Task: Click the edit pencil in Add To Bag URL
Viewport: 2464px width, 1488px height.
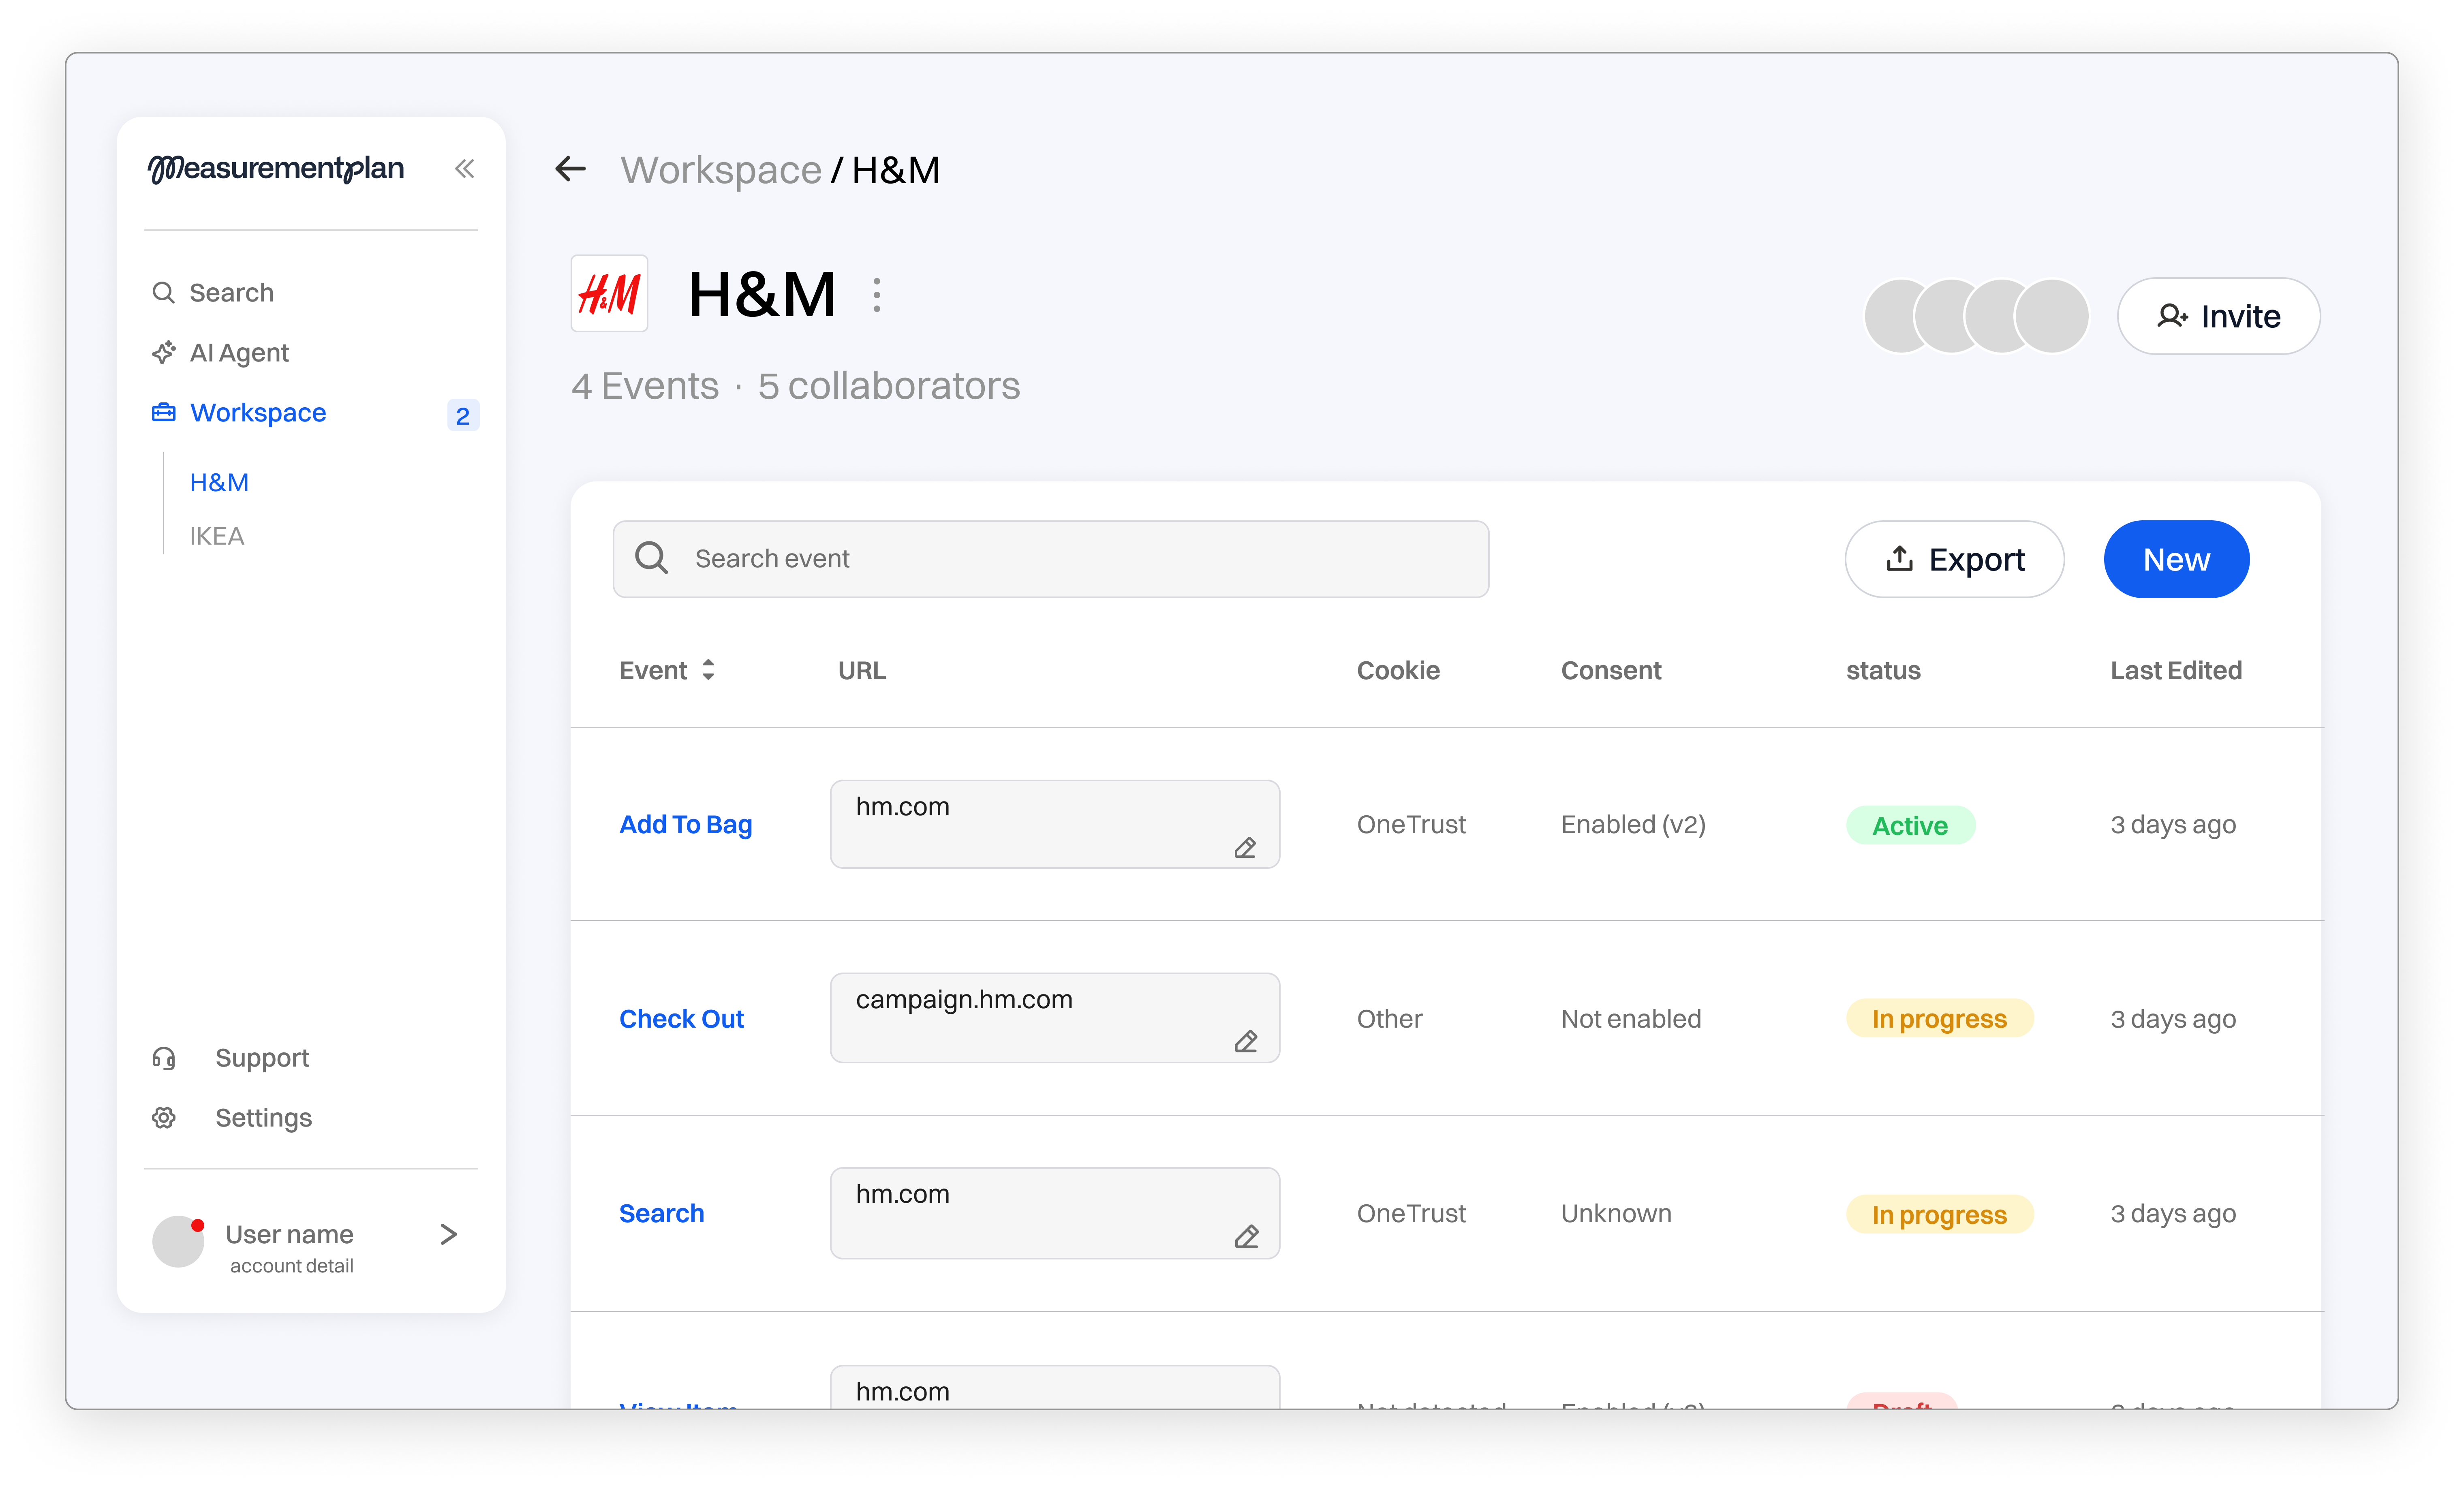Action: (1245, 848)
